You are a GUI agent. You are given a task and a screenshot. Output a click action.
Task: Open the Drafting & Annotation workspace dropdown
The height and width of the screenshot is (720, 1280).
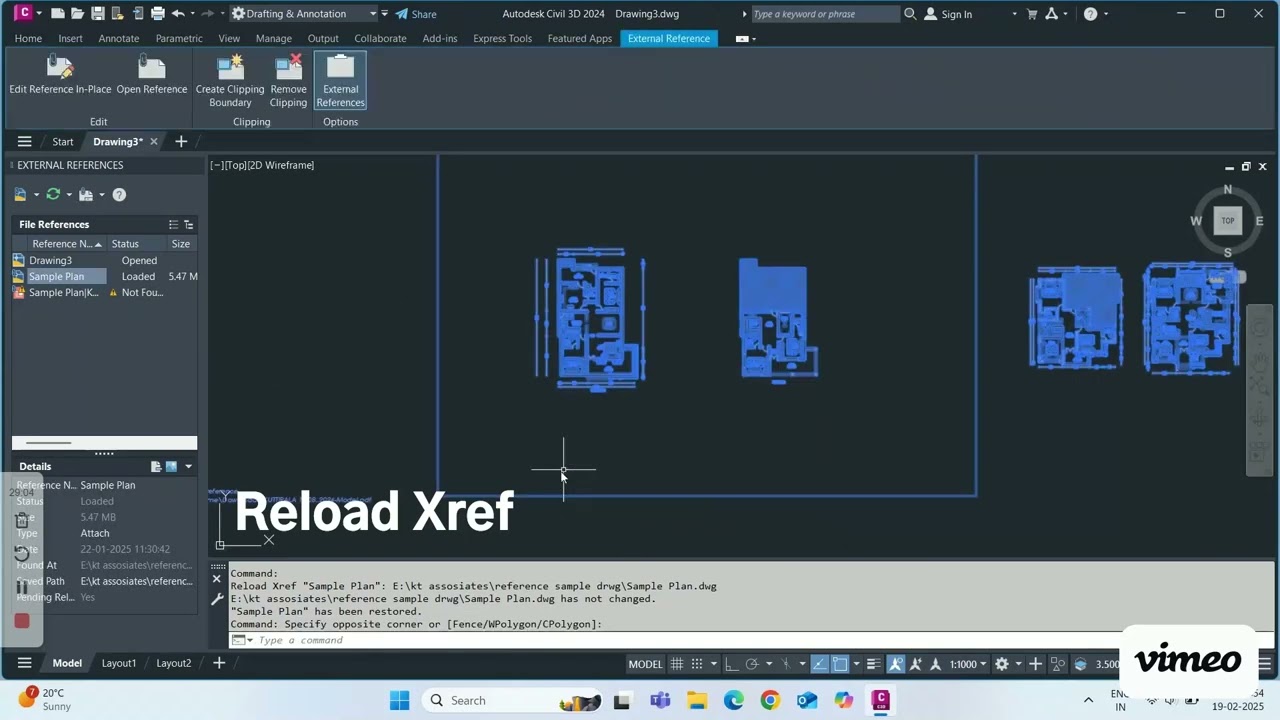click(304, 14)
